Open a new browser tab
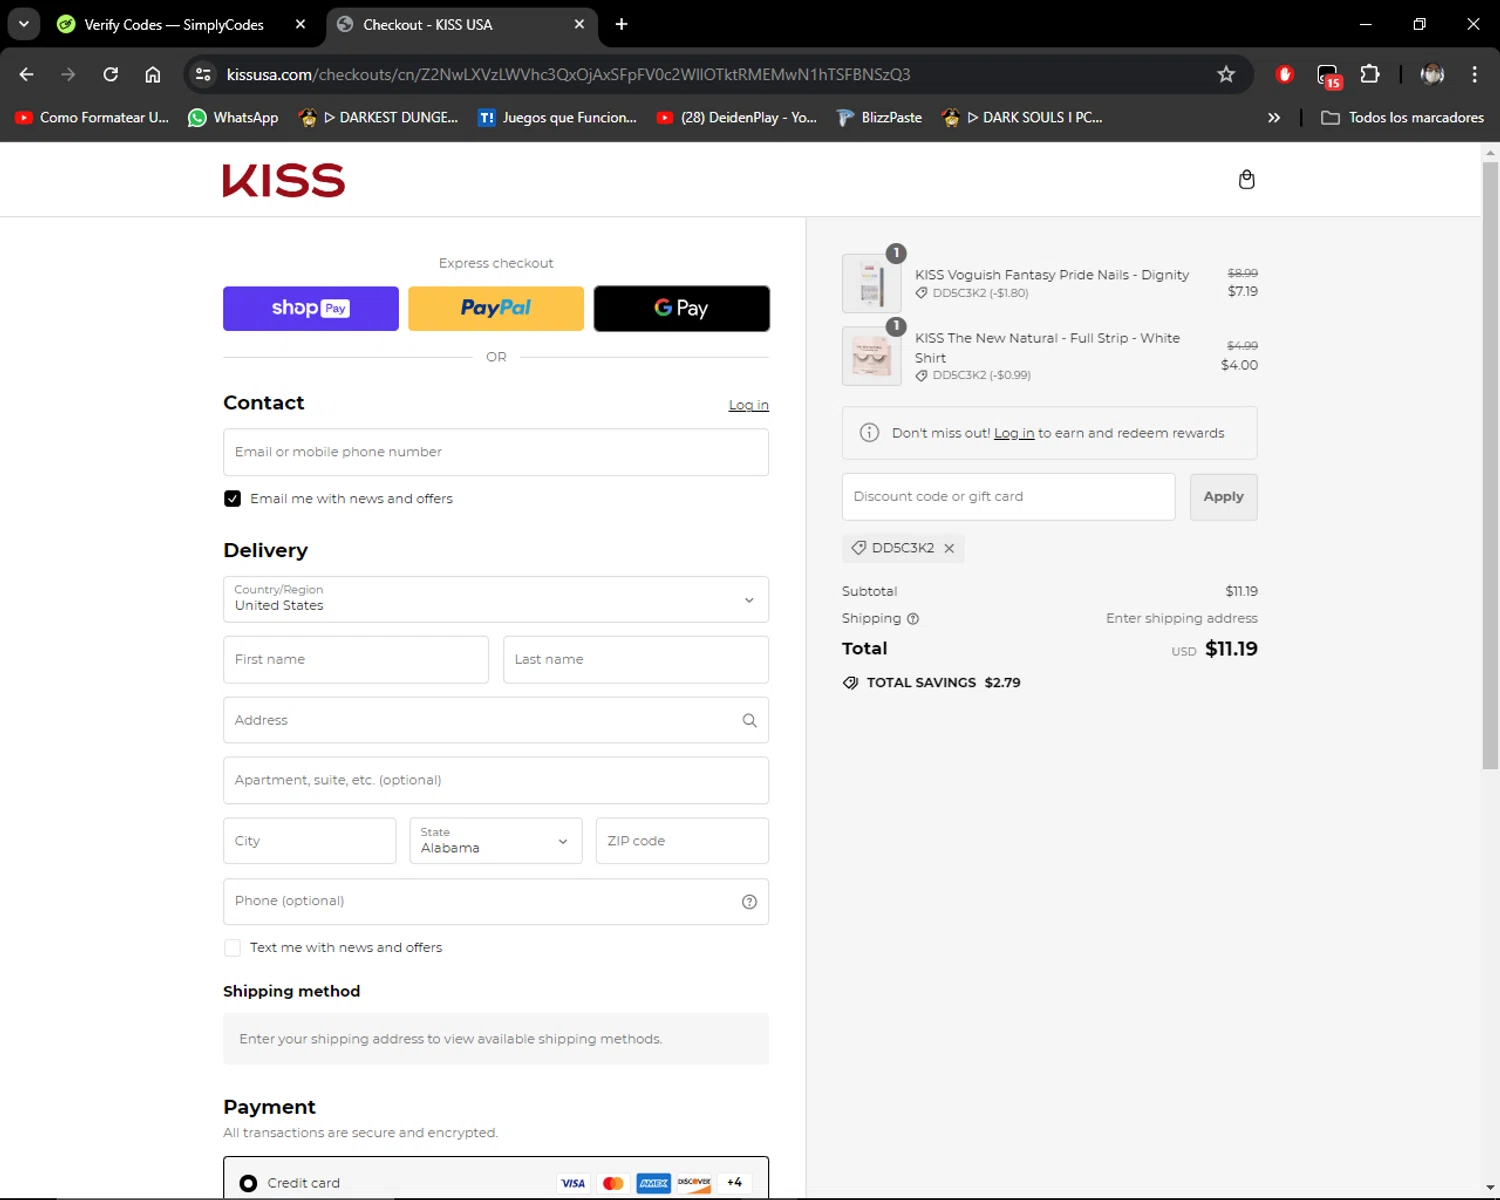This screenshot has height=1200, width=1500. coord(621,24)
